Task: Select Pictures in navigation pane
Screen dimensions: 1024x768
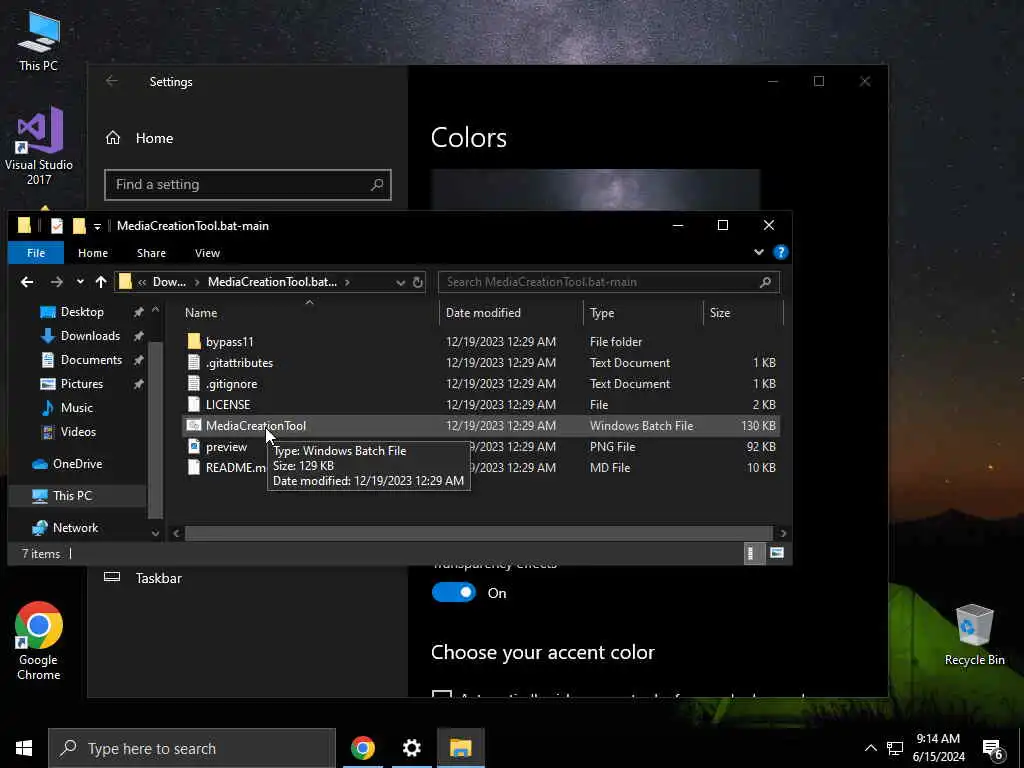Action: tap(82, 384)
